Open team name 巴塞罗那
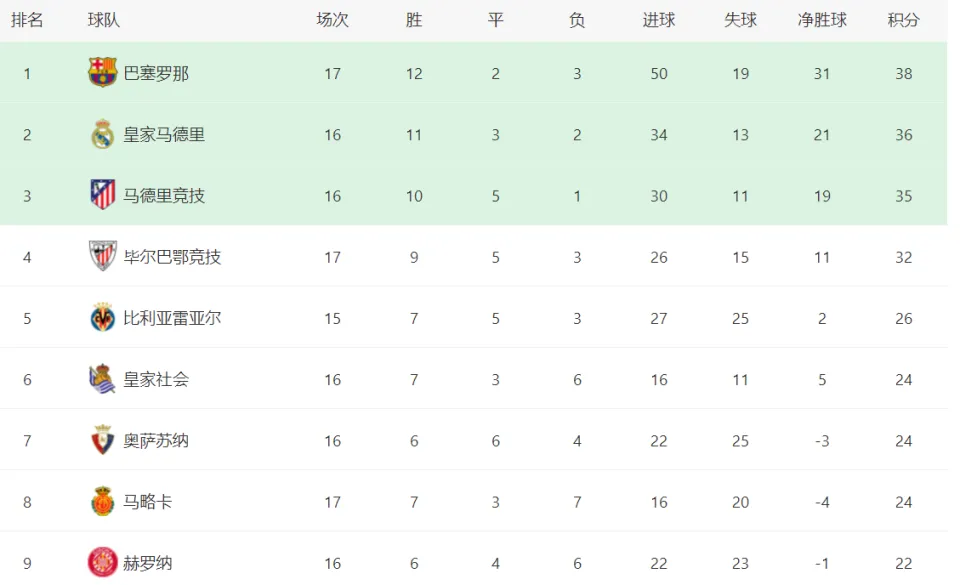960x585 pixels. coord(156,73)
